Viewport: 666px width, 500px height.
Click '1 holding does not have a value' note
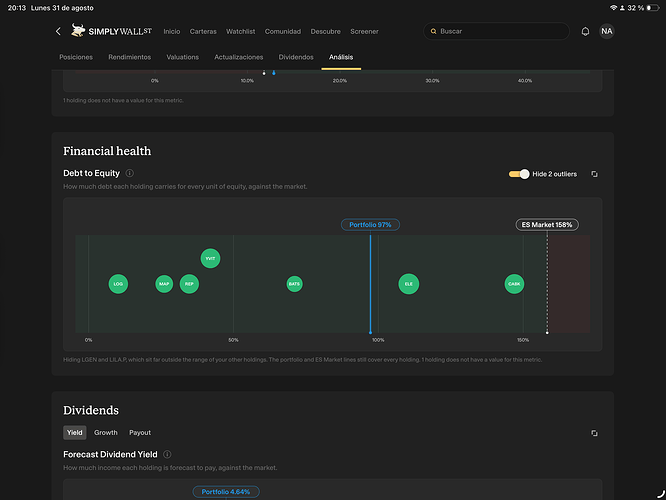[123, 100]
